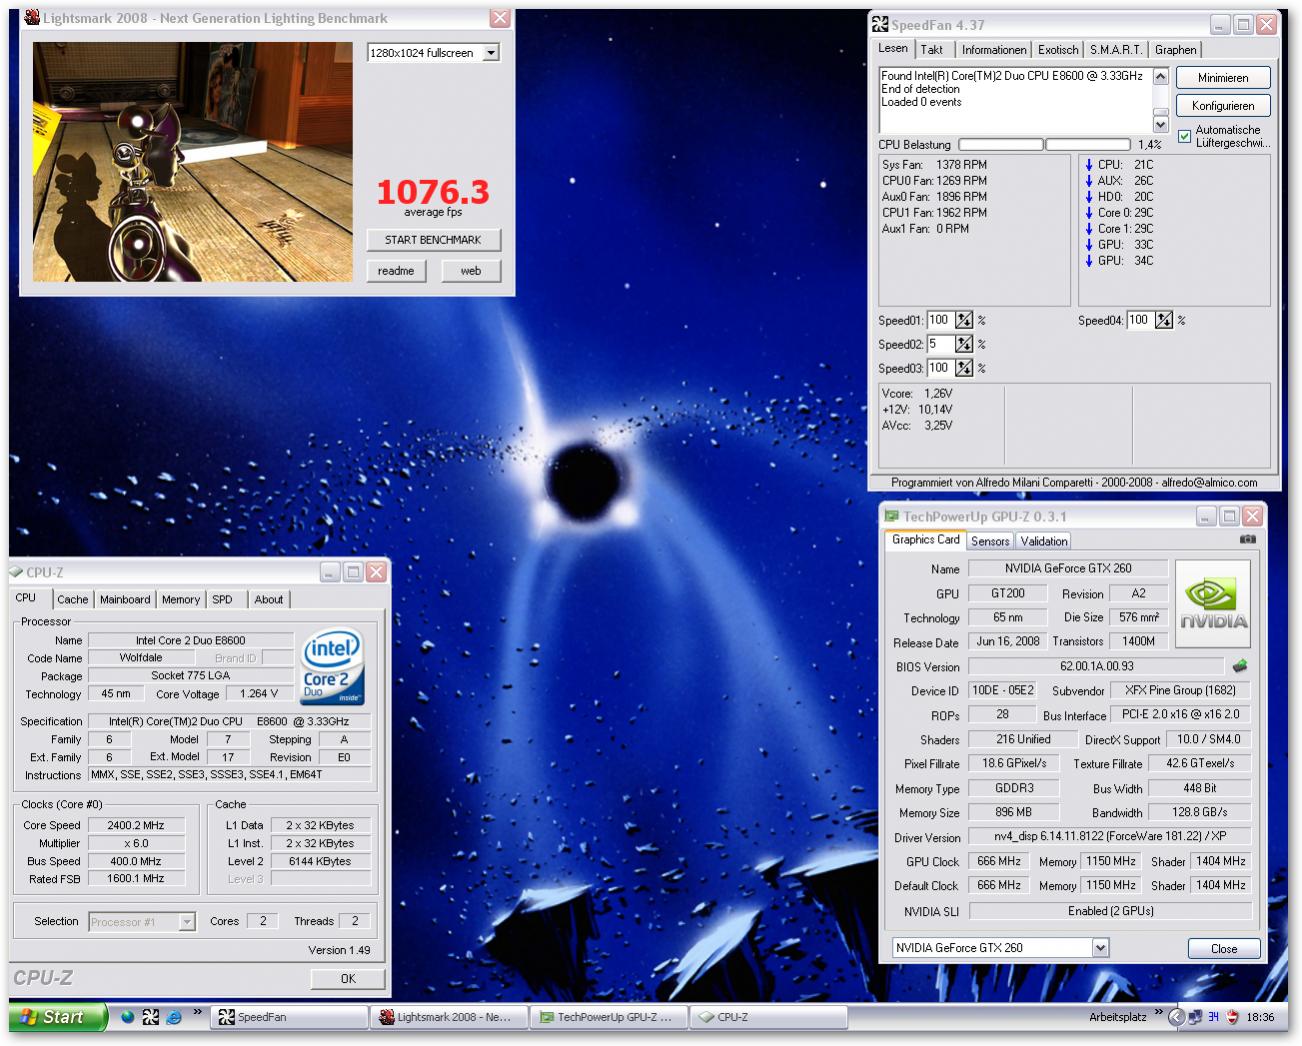This screenshot has width=1302, height=1046.
Task: Open Internet Explorer from the quick launch
Action: pos(173,1017)
